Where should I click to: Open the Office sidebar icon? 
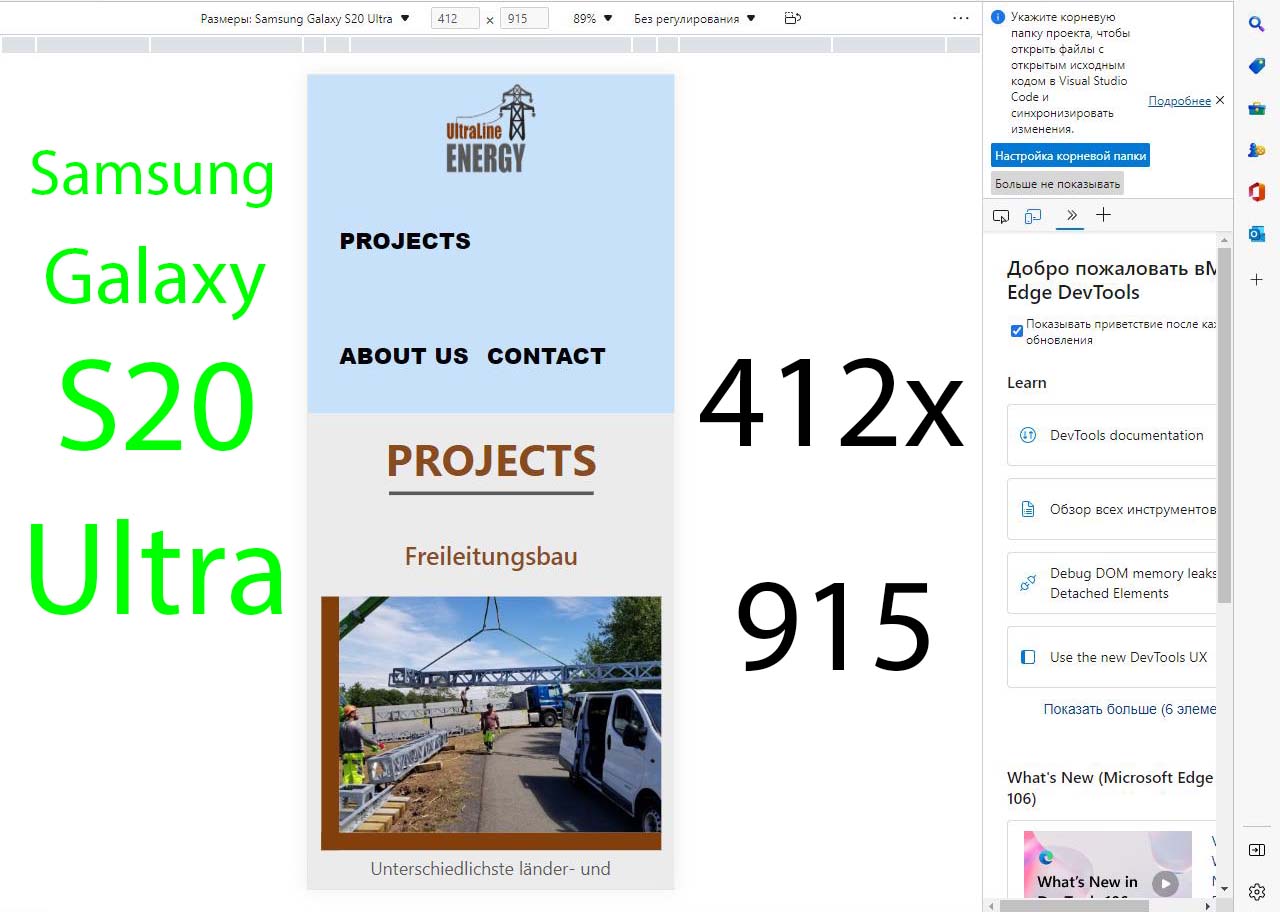(x=1257, y=192)
